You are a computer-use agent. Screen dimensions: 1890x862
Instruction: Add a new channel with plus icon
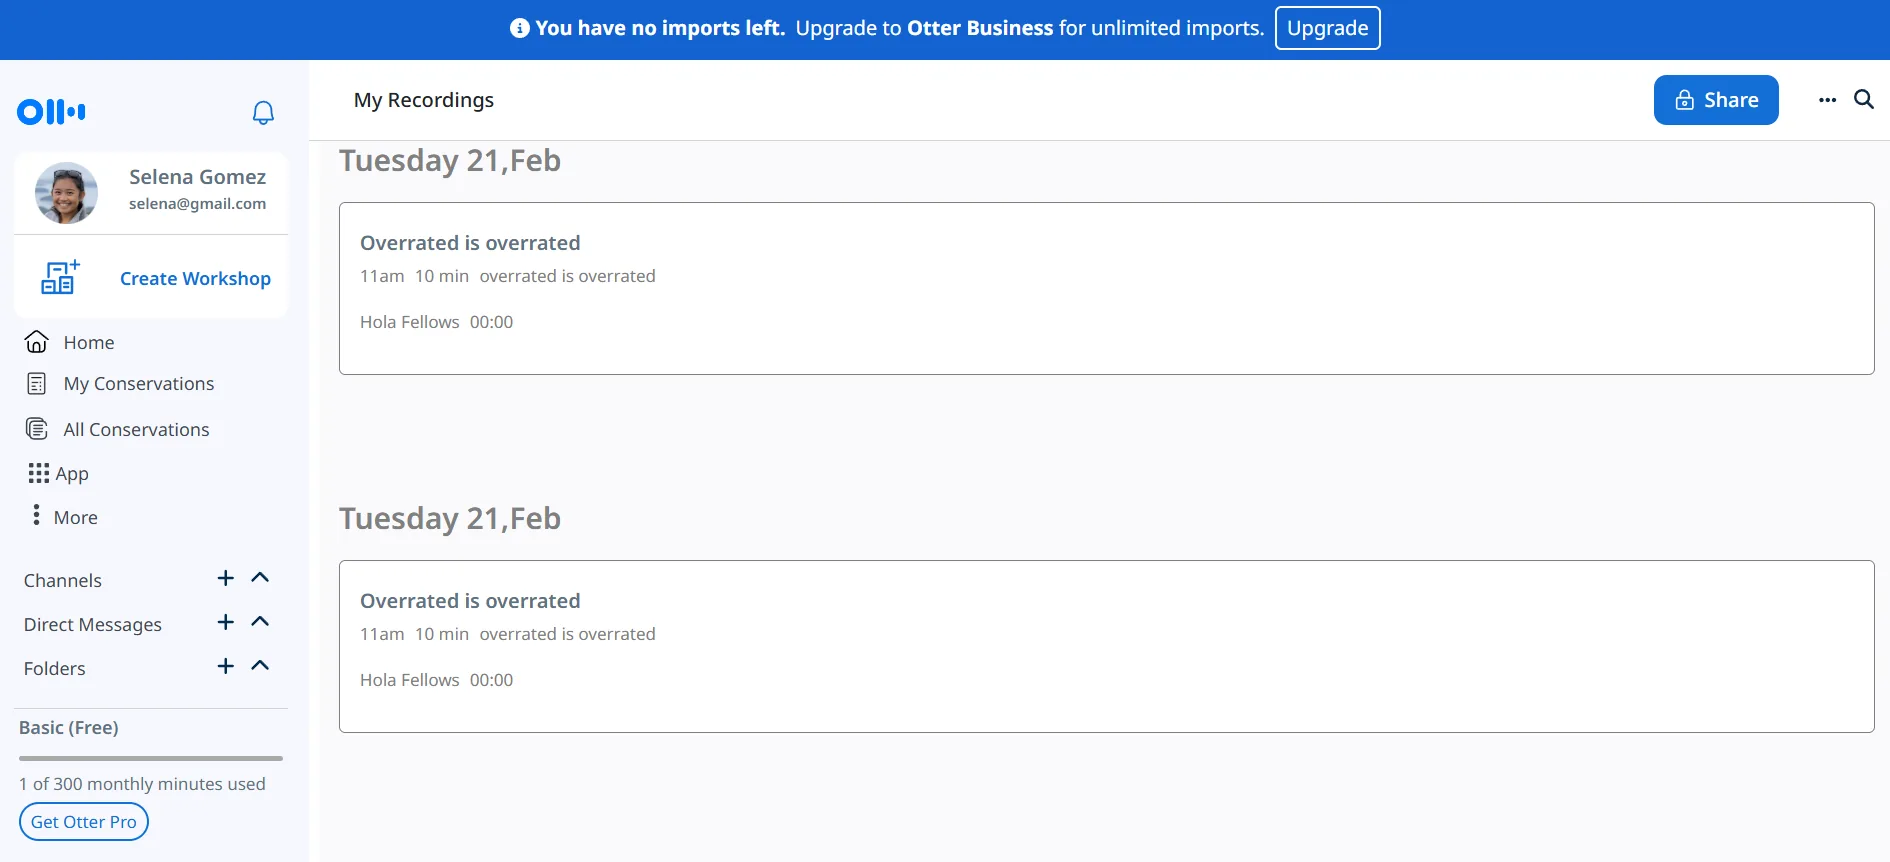226,578
